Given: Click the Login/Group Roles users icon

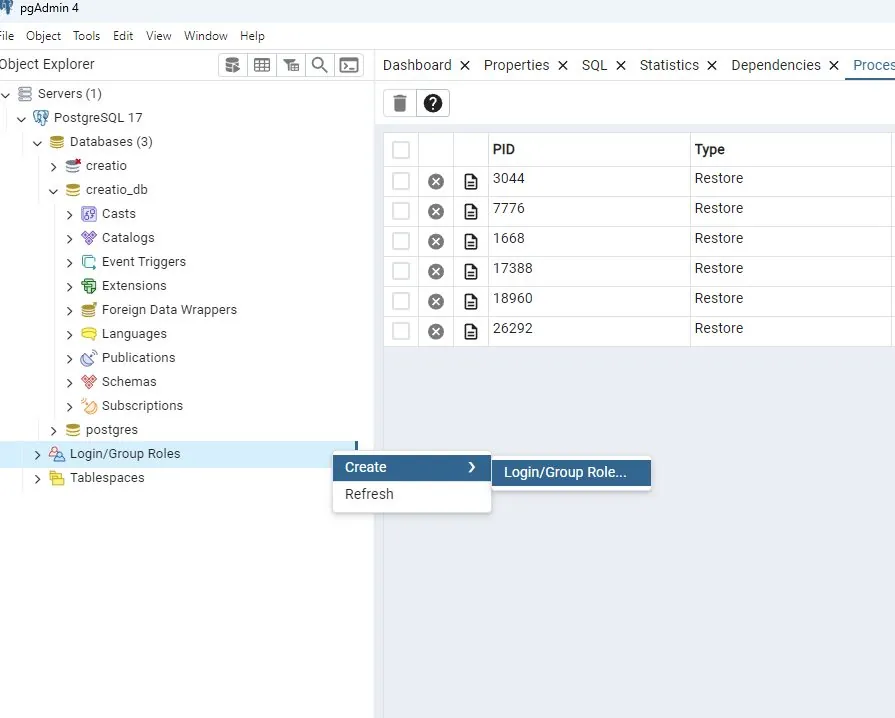Looking at the screenshot, I should tap(57, 454).
